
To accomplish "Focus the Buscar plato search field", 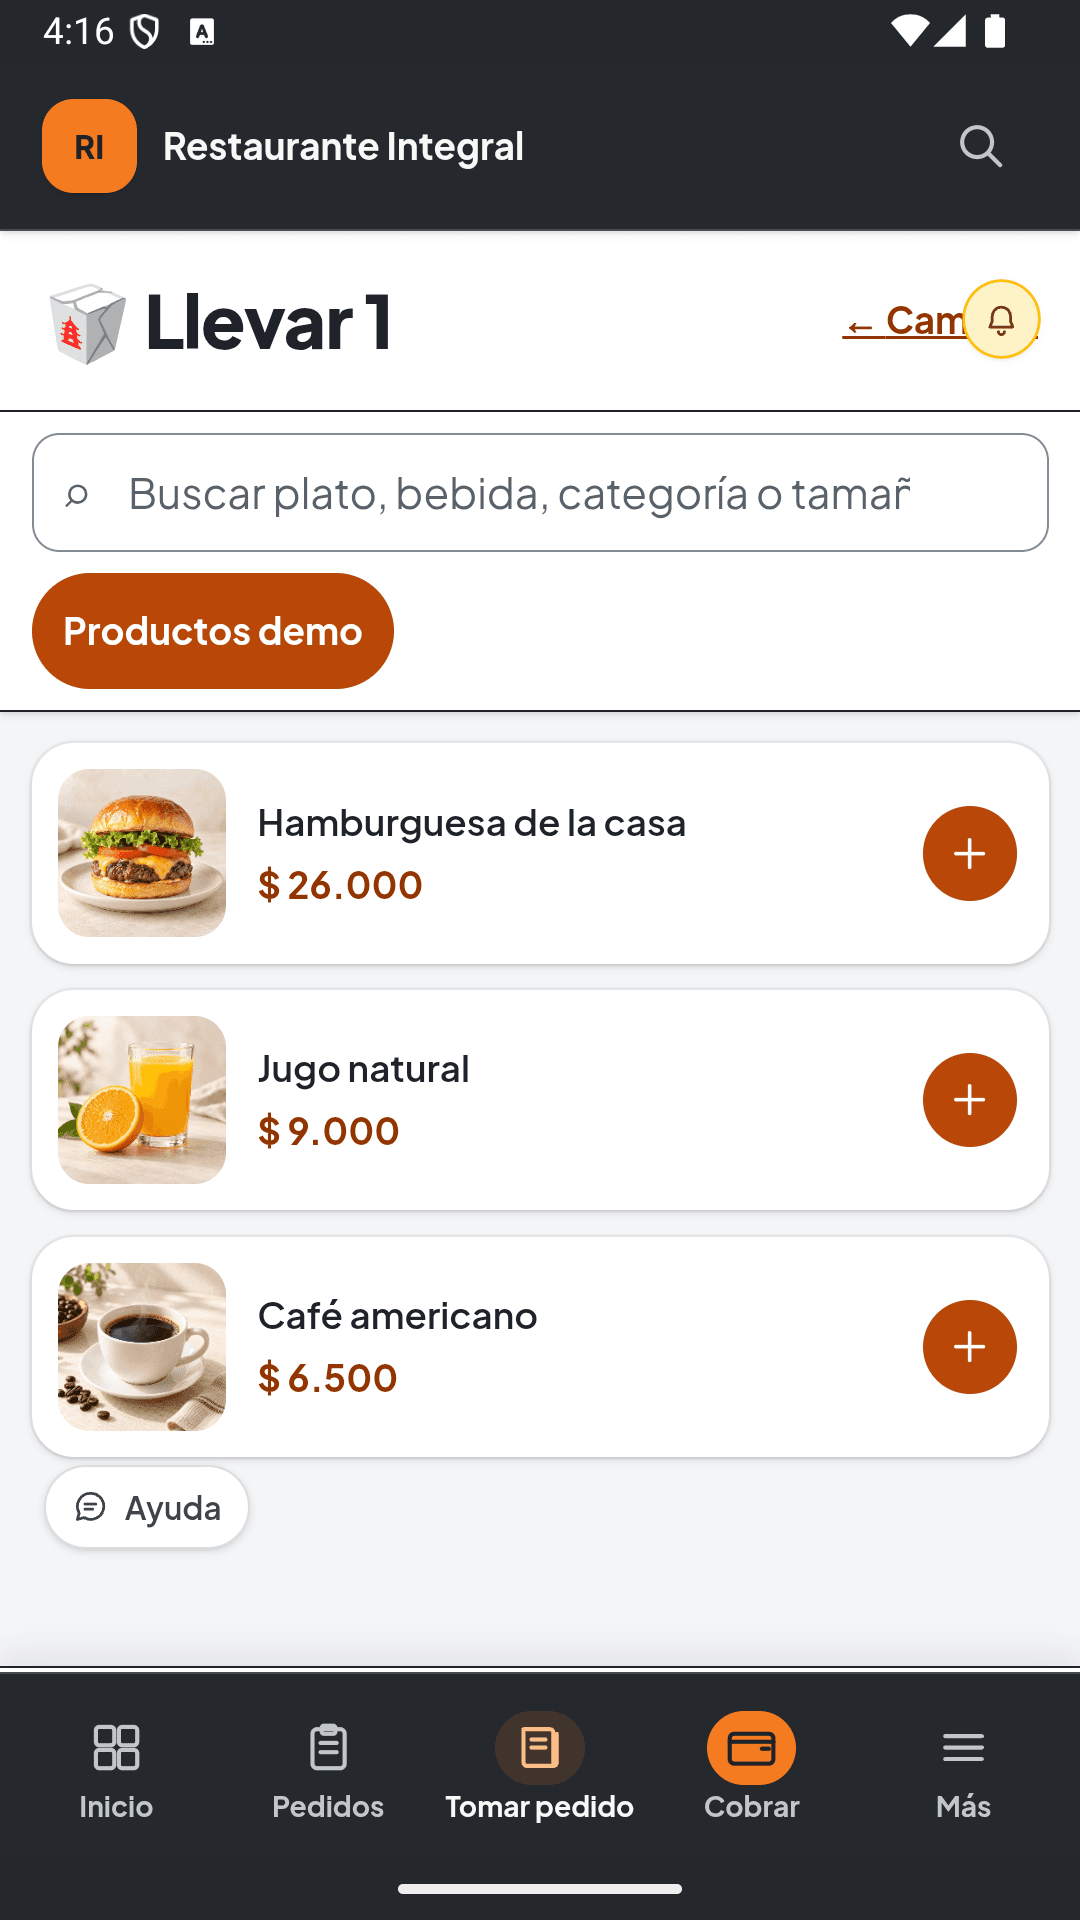I will (540, 492).
